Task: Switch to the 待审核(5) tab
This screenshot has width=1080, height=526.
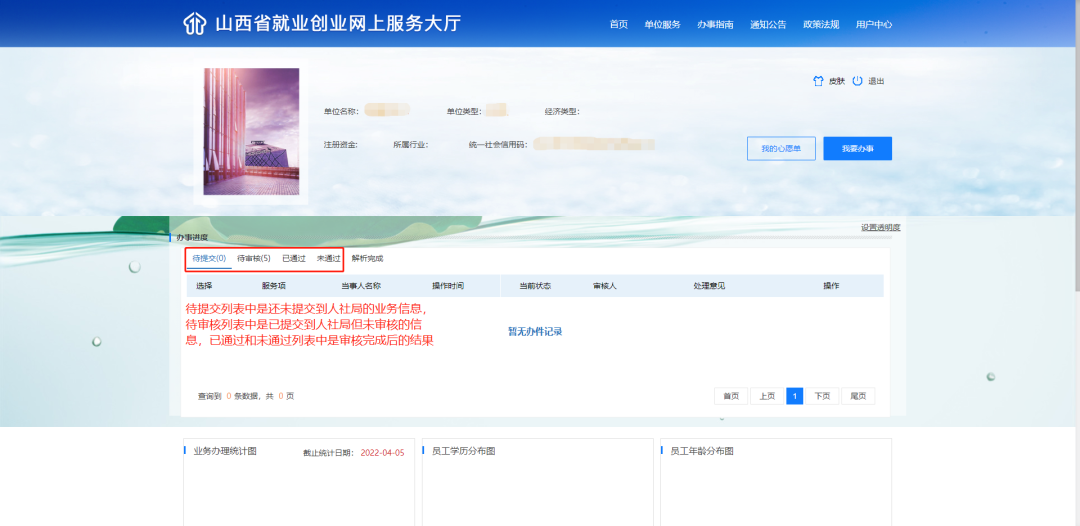Action: coord(254,259)
